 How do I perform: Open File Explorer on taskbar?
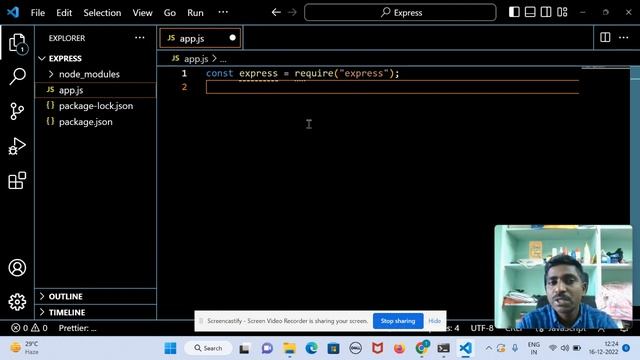click(289, 349)
